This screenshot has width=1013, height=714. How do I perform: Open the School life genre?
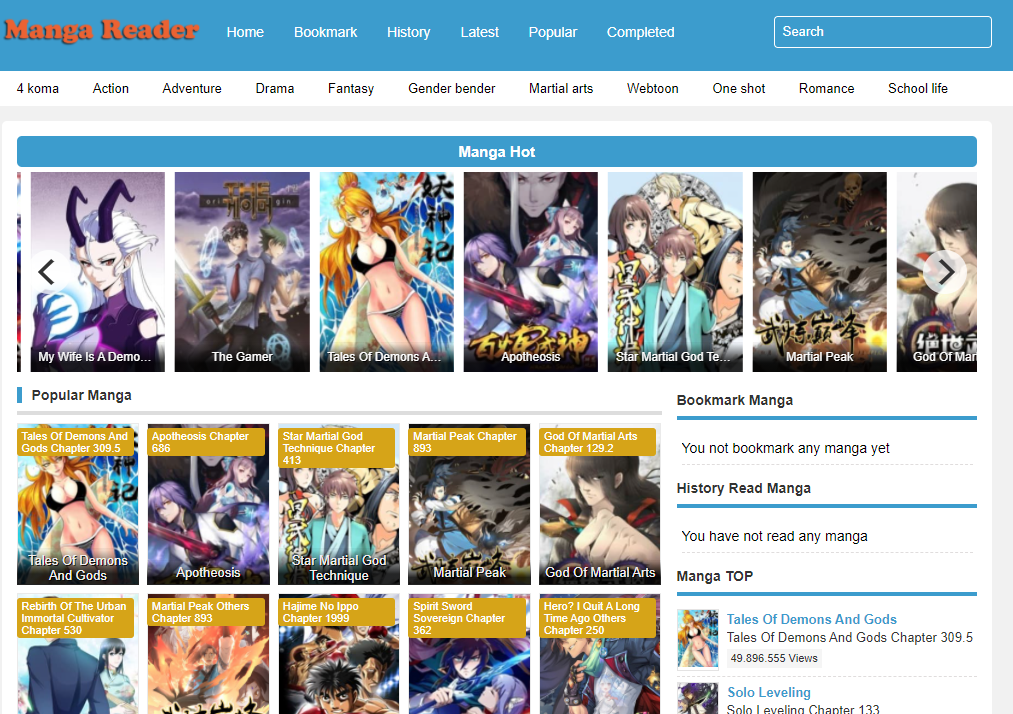click(x=917, y=89)
